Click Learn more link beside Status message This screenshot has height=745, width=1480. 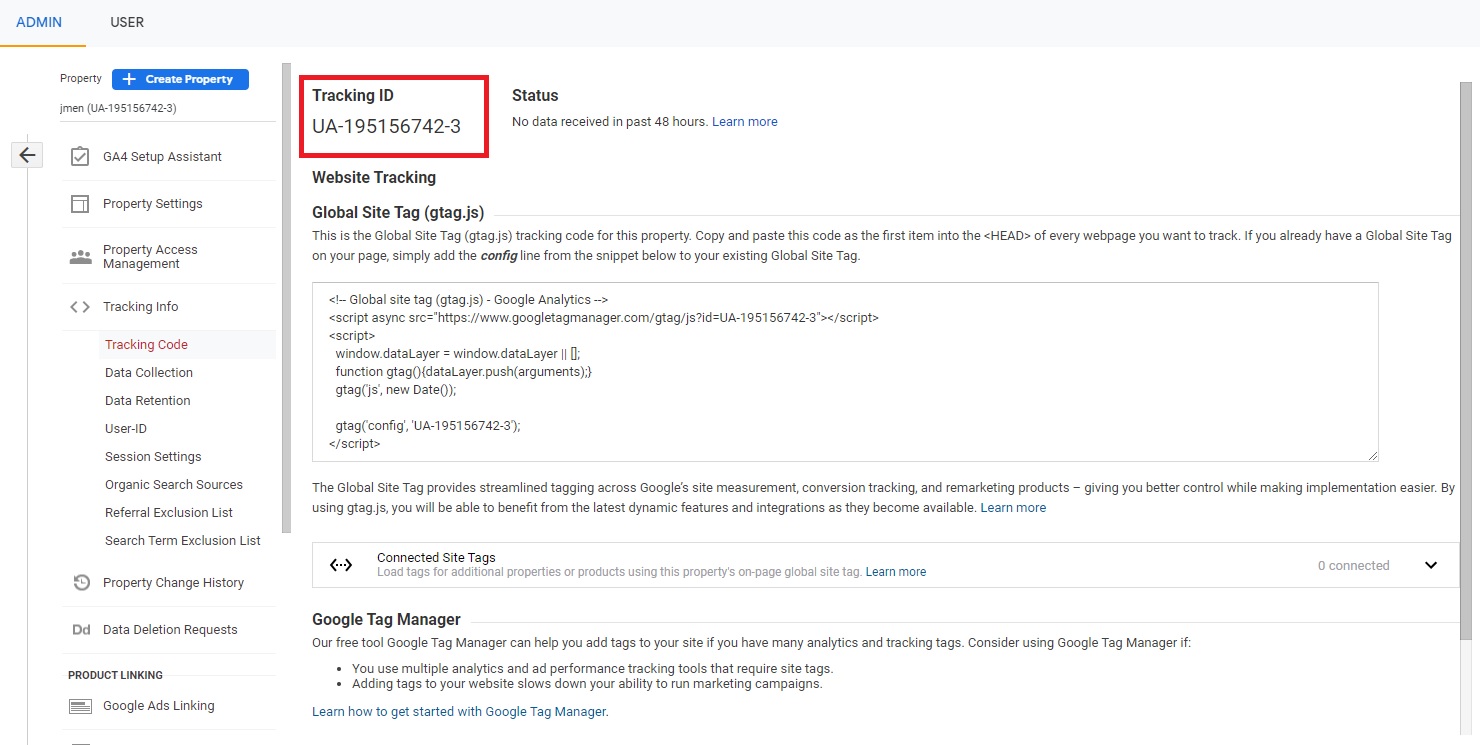tap(744, 122)
